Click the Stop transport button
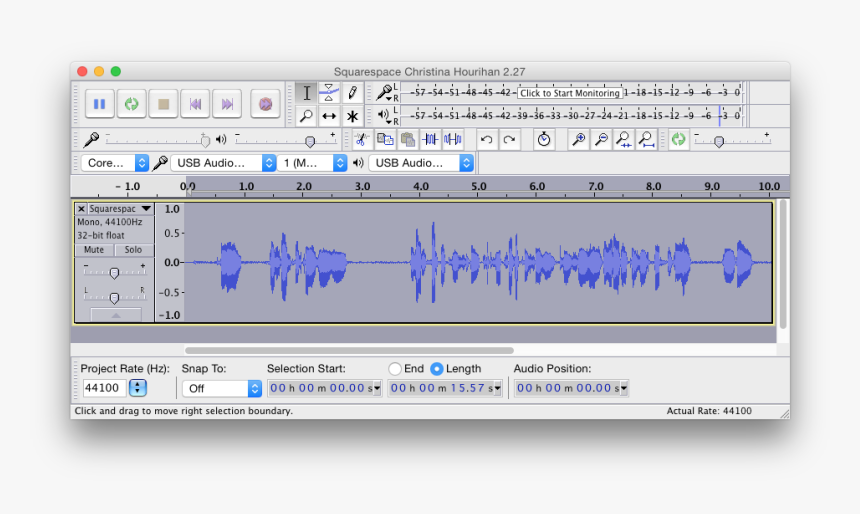The height and width of the screenshot is (514, 860). [163, 104]
